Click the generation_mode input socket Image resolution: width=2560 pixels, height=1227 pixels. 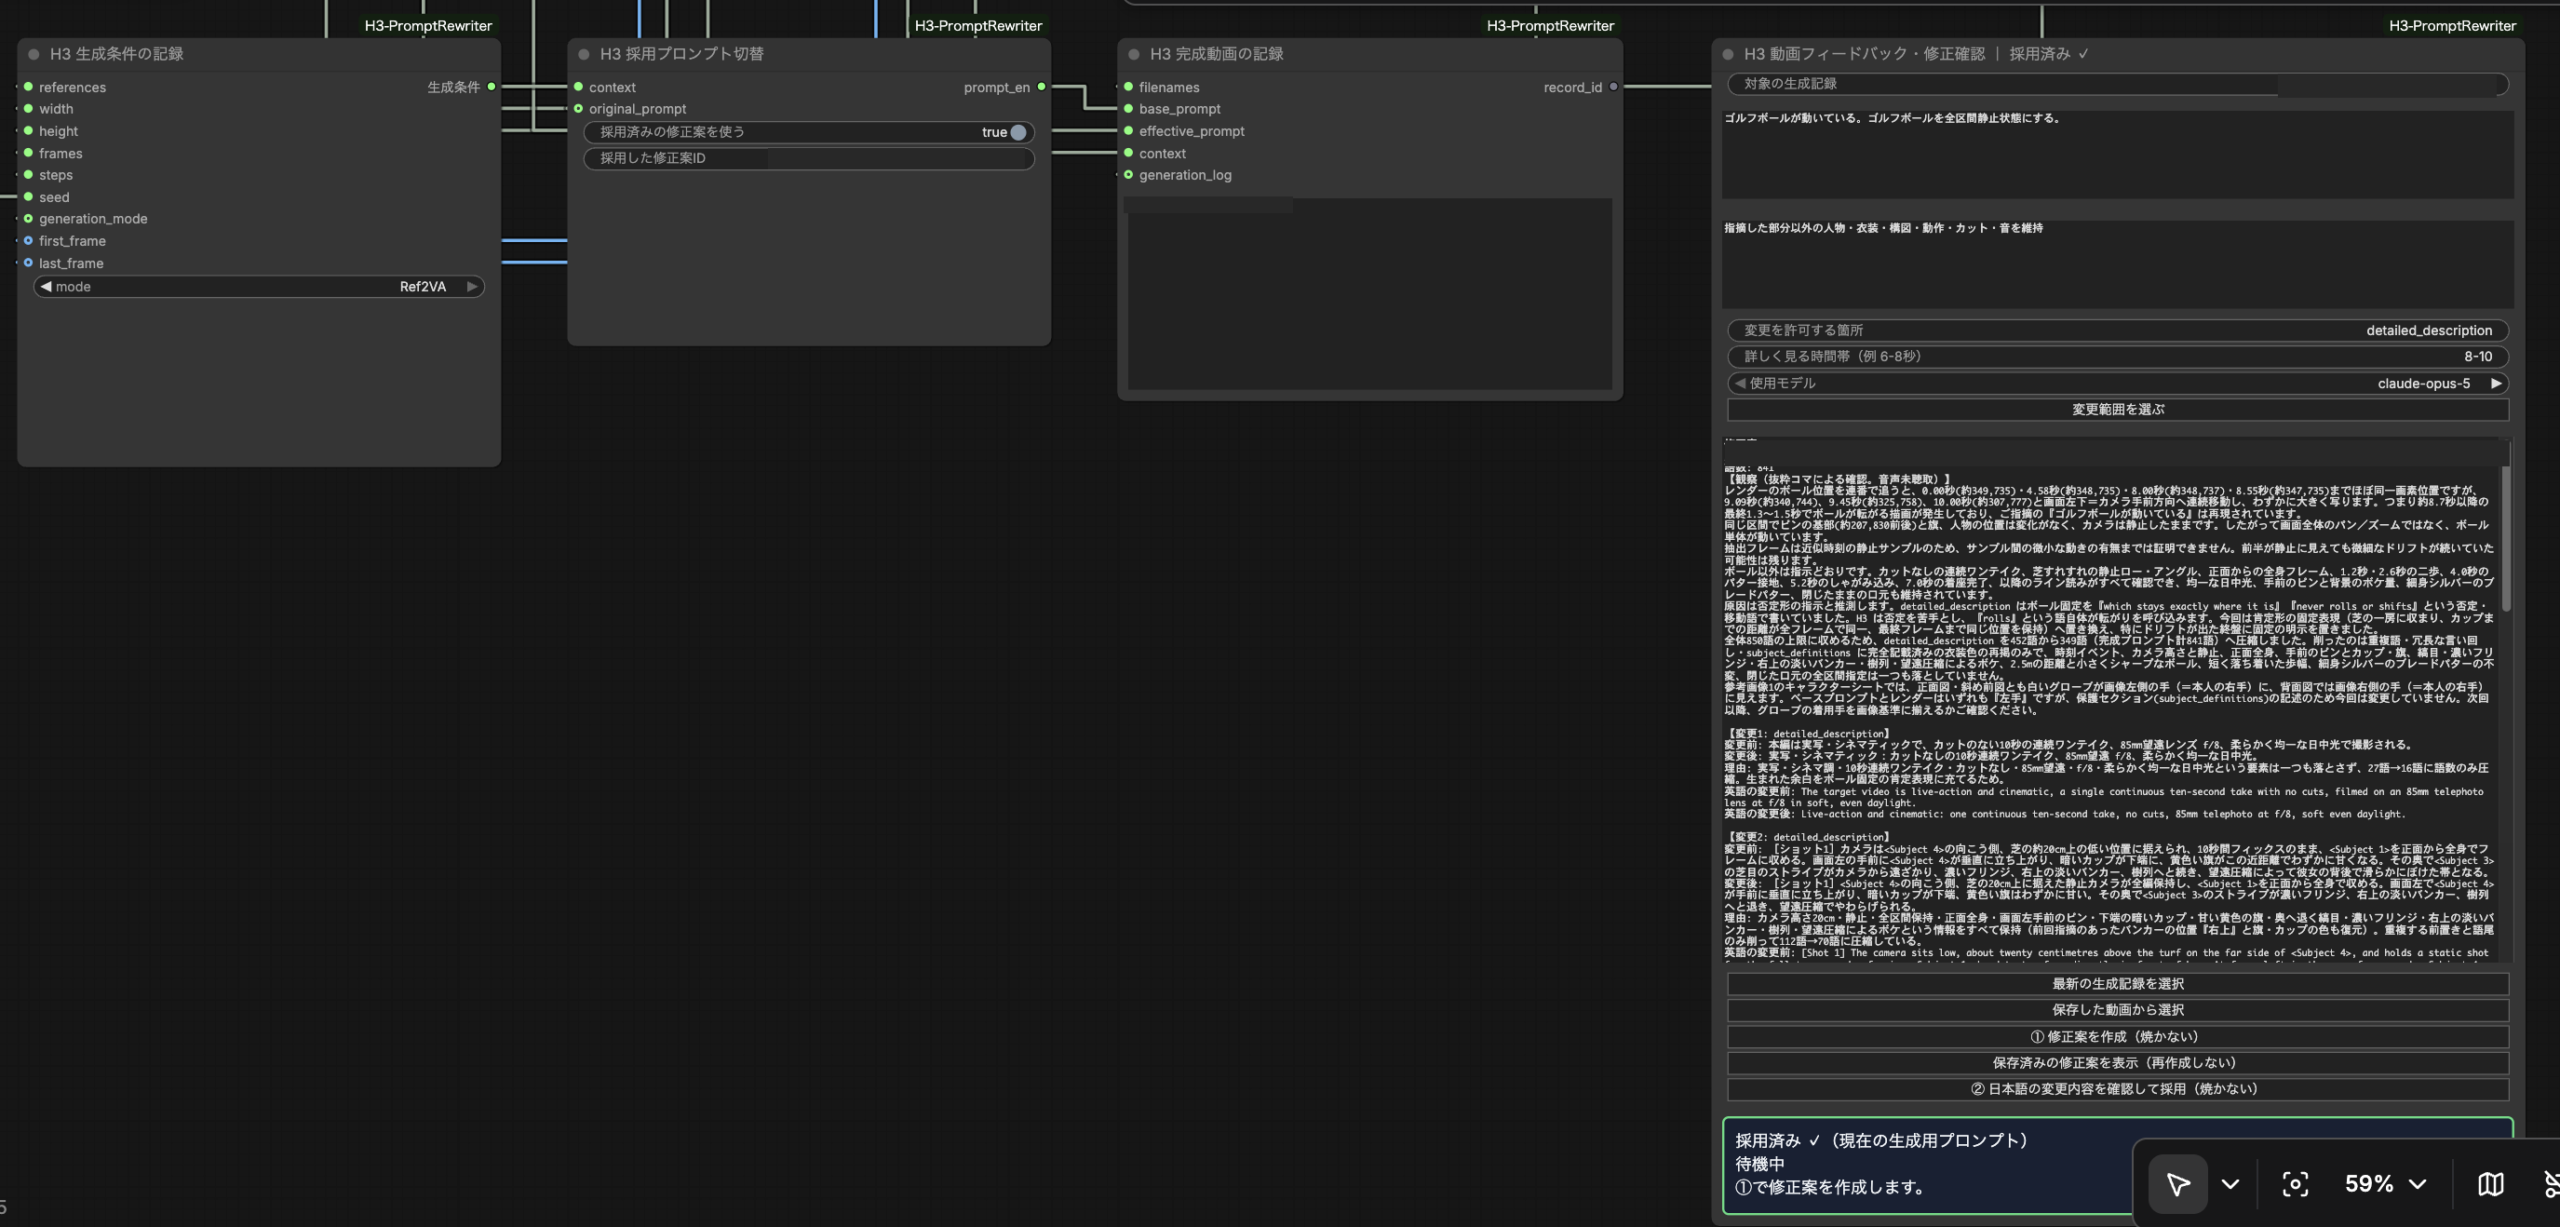(28, 219)
